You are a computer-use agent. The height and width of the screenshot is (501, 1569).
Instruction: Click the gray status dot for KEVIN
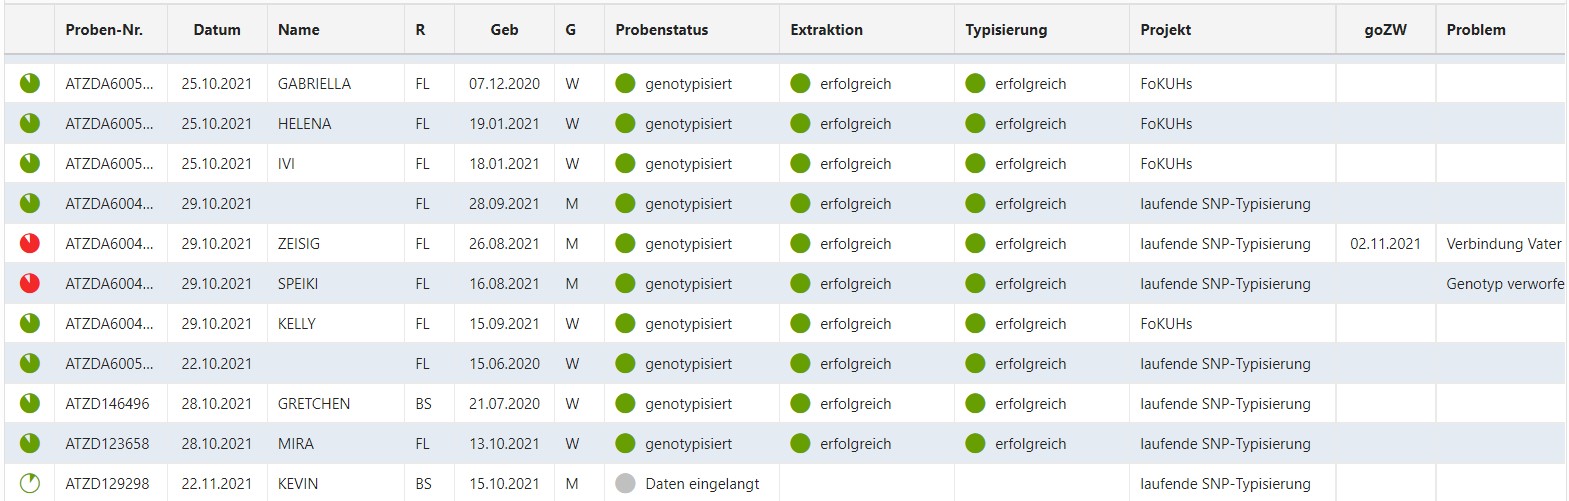click(x=625, y=484)
